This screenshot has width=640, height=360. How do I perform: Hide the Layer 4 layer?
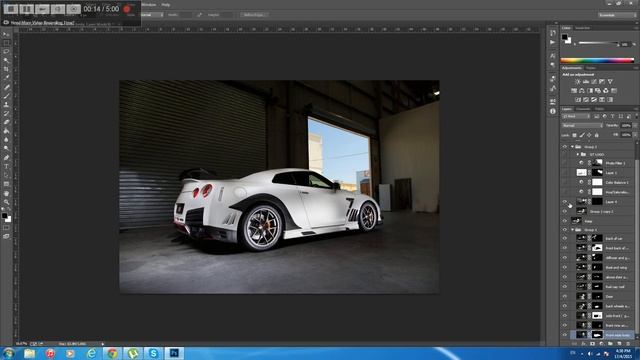[x=565, y=202]
